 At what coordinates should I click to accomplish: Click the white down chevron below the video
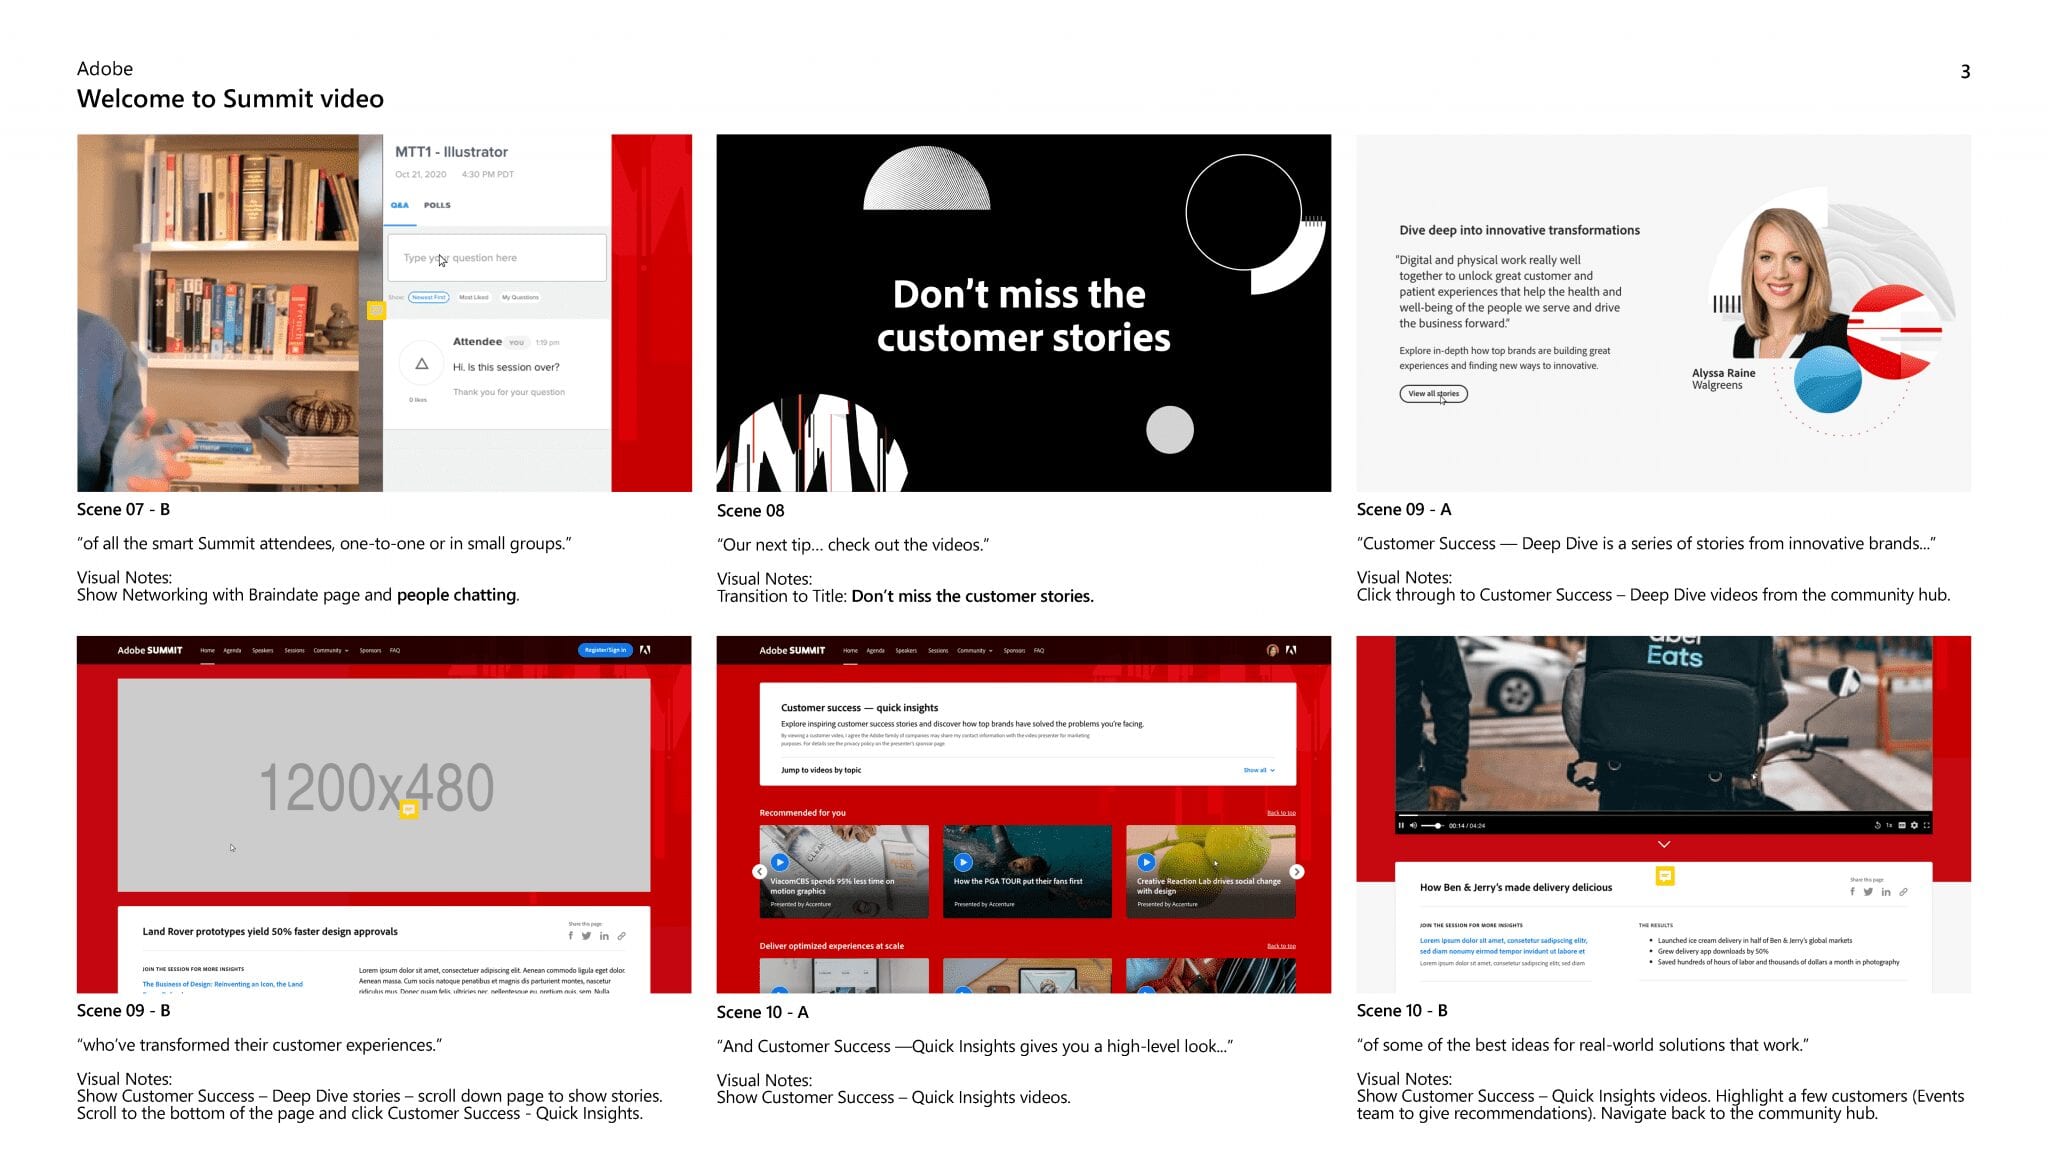click(x=1664, y=844)
